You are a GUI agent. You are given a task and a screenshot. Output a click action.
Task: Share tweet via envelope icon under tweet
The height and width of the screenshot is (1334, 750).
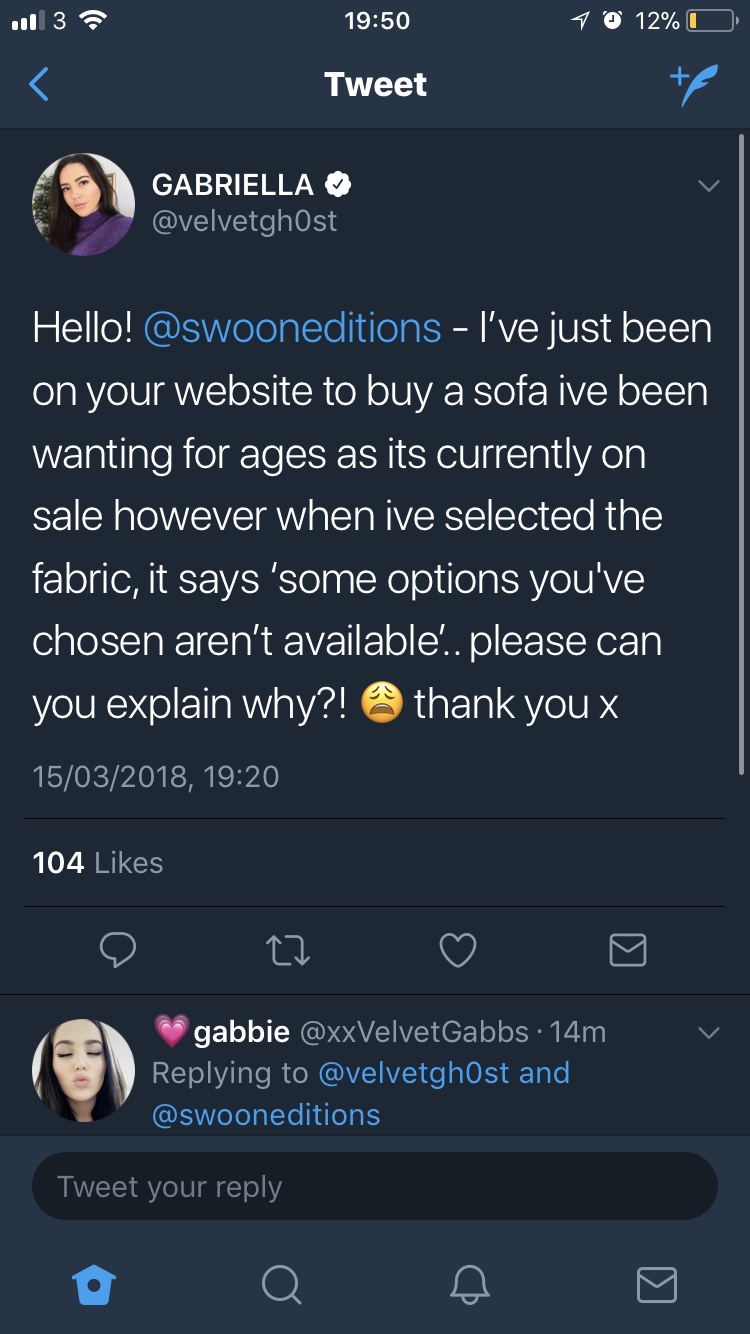(x=628, y=950)
